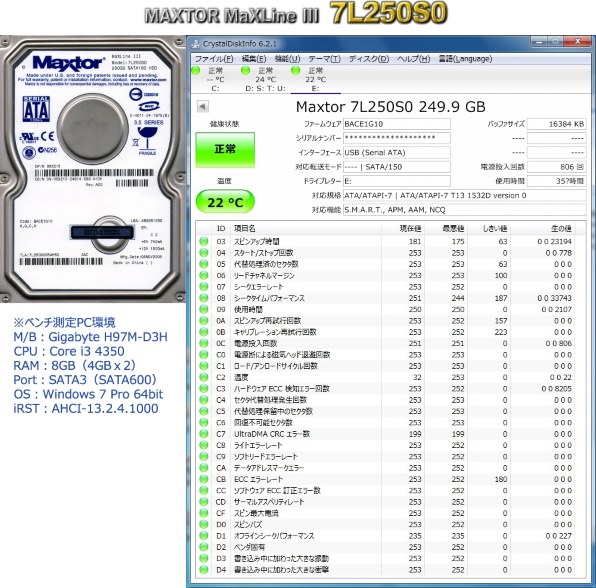Select row C5 代替処理保留中のセクタ数
The width and height of the screenshot is (596, 588).
coord(385,411)
